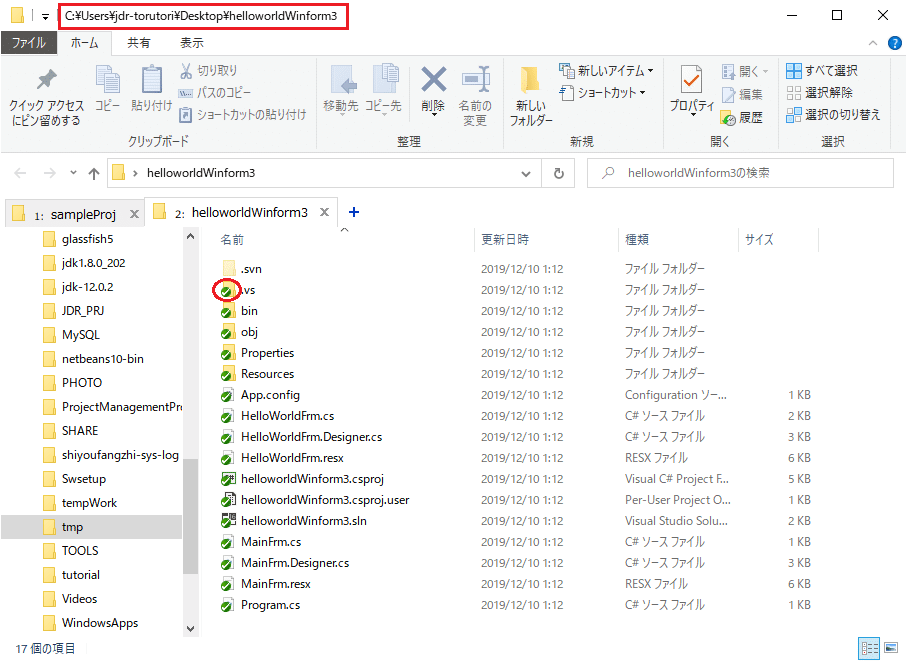Open the Quick Access Toolbar customize arrow

click(45, 16)
